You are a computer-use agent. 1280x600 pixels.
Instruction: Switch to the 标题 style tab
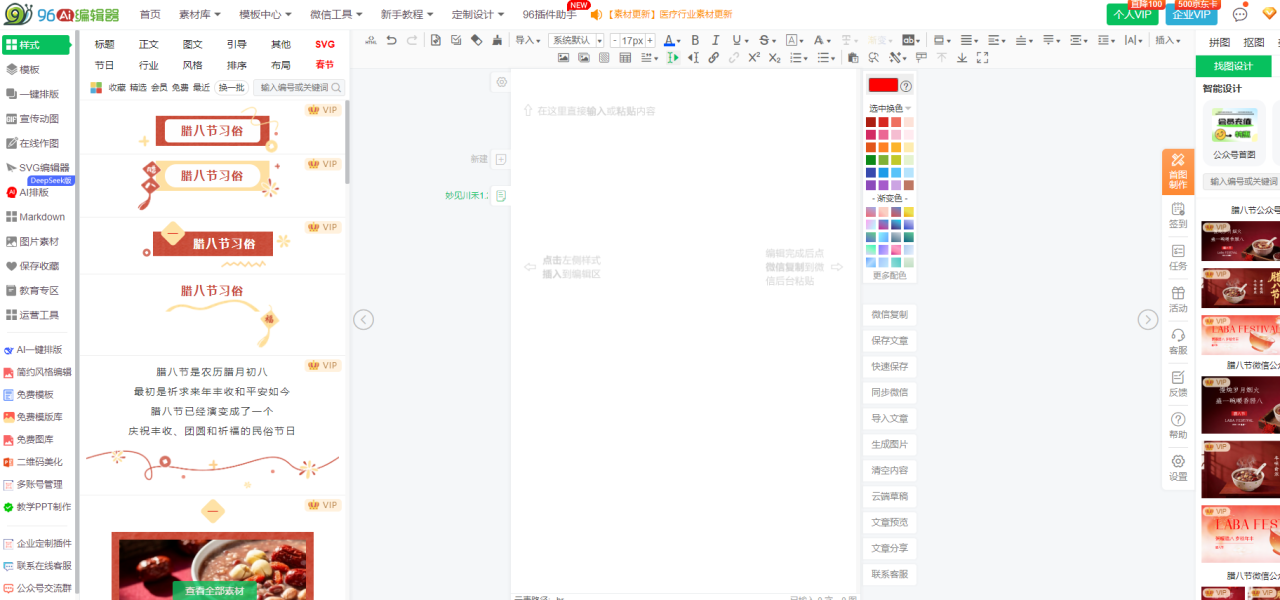click(104, 44)
